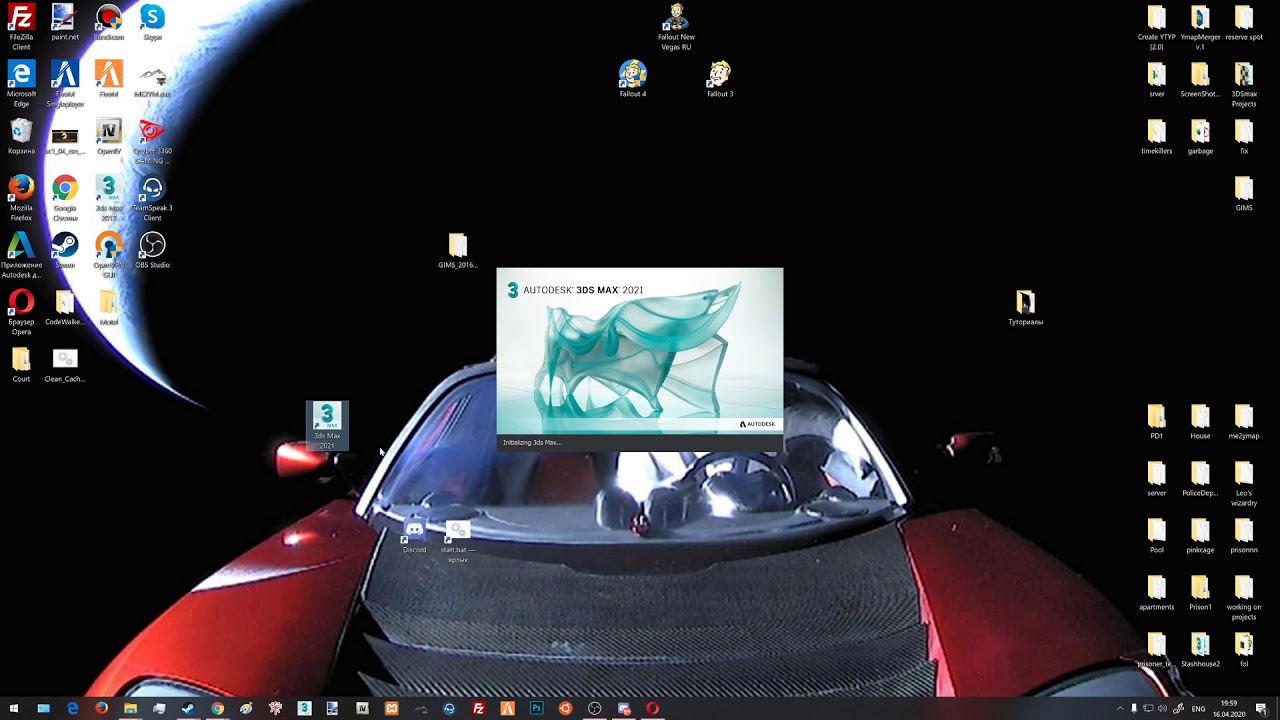Open the FileZilla Client desktop shortcut
This screenshot has height=720, width=1280.
21,27
